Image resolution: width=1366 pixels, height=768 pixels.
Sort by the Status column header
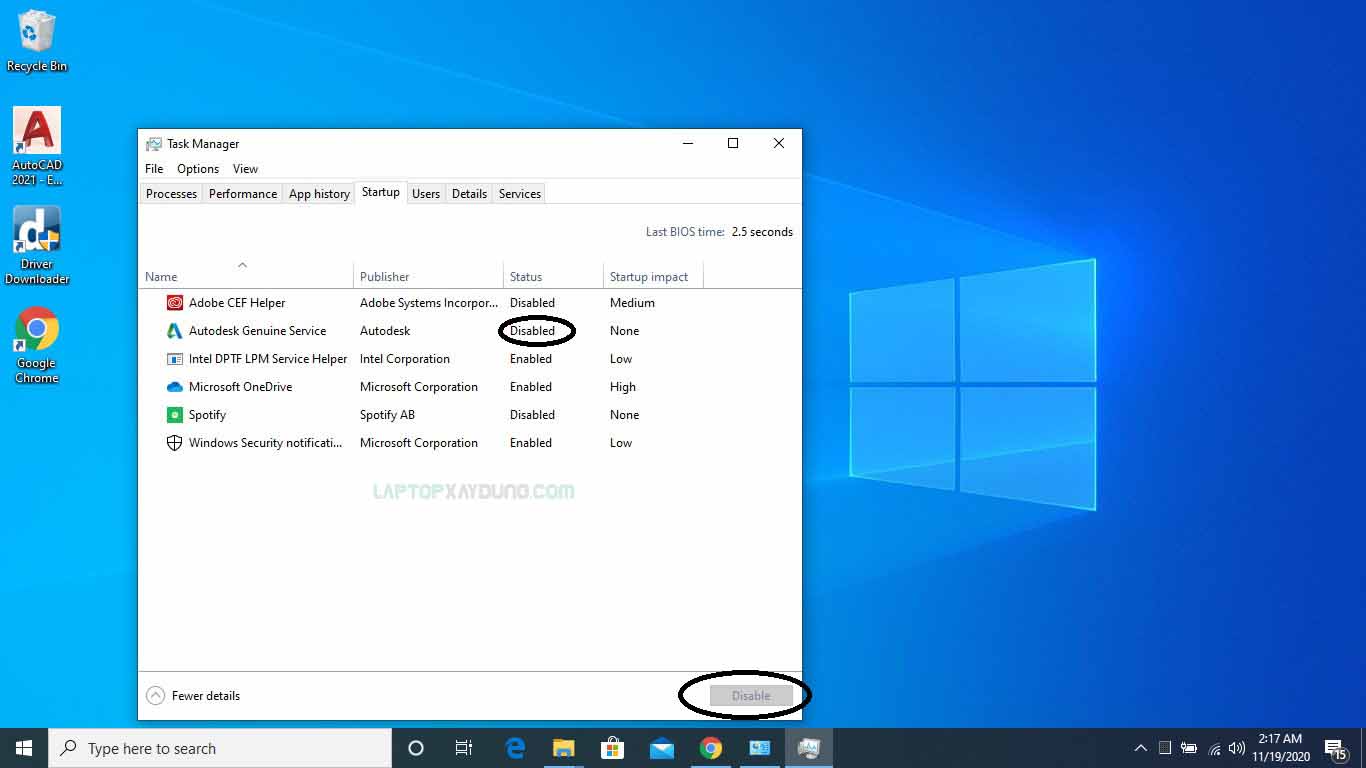click(x=554, y=276)
